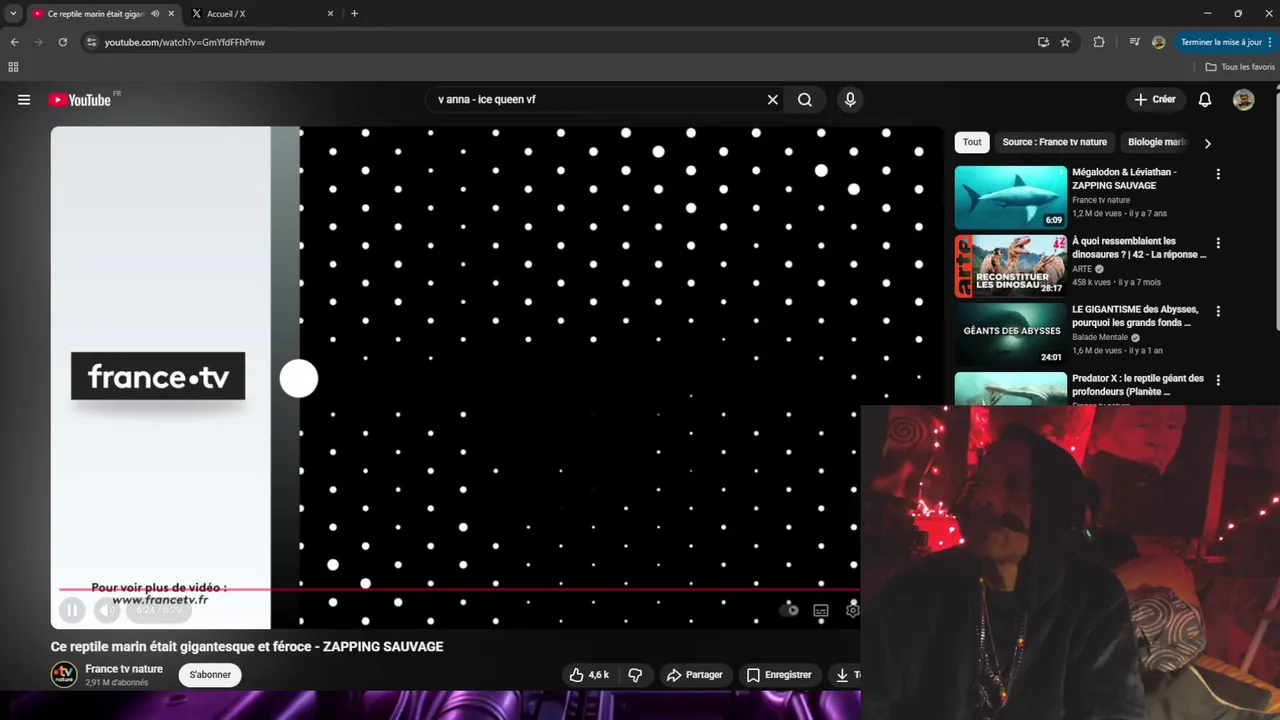Open the Chrome profile avatar

pyautogui.click(x=1158, y=42)
